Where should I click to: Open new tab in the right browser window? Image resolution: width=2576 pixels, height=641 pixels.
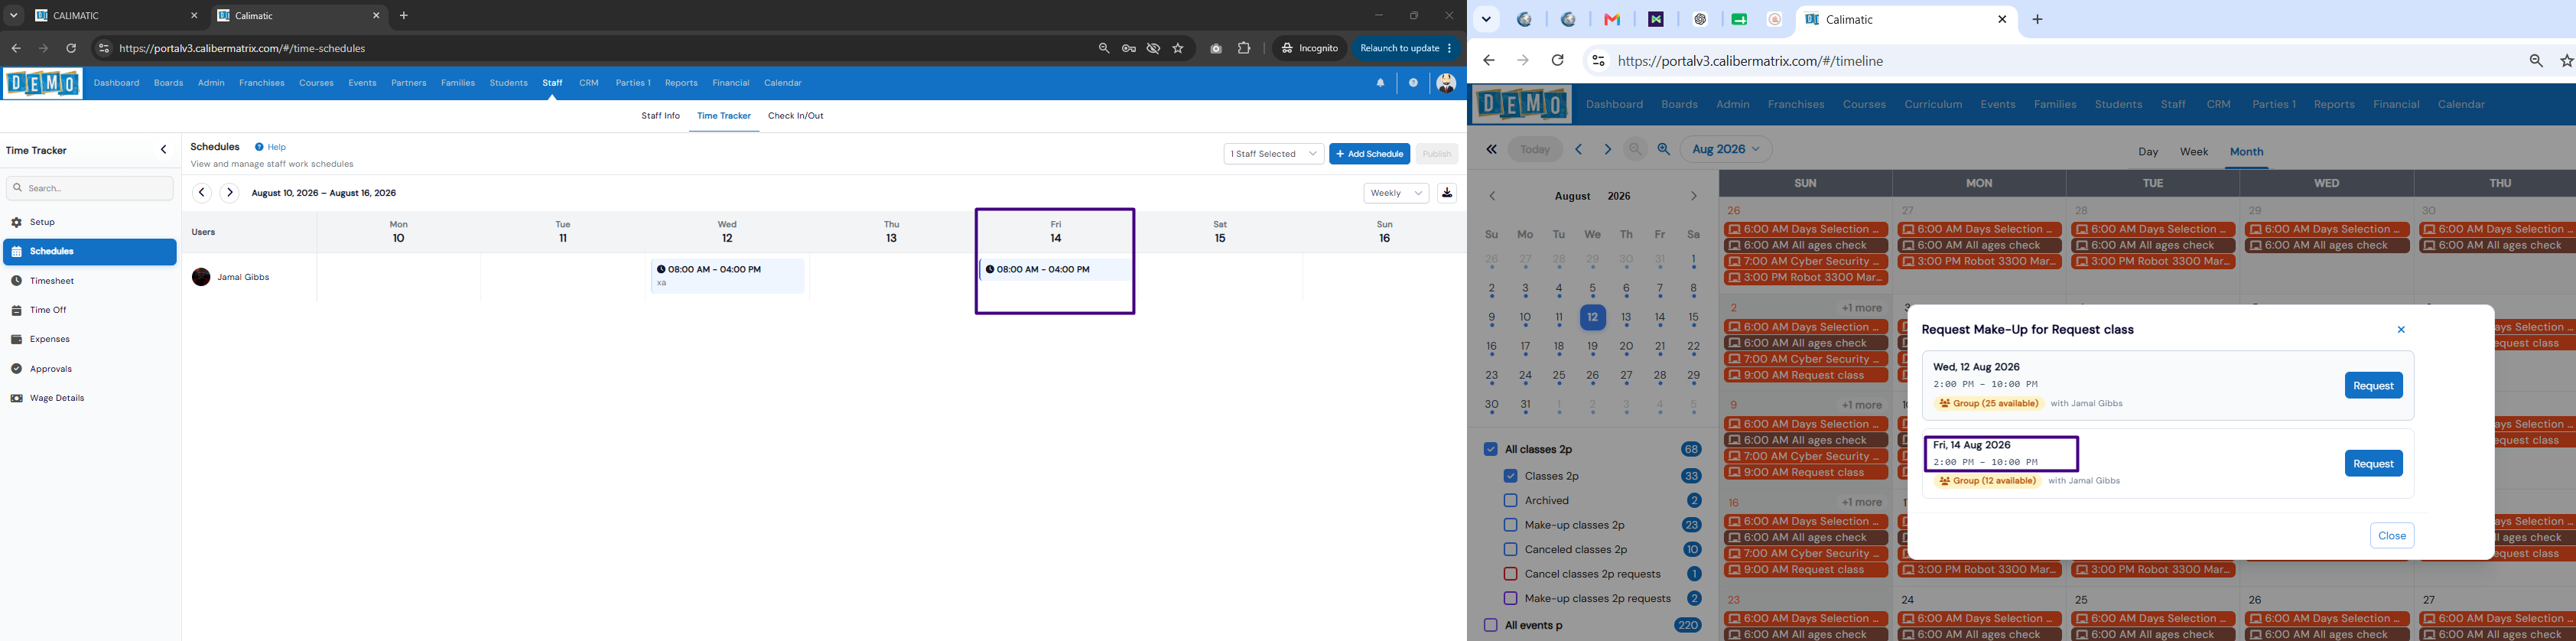[x=2038, y=19]
